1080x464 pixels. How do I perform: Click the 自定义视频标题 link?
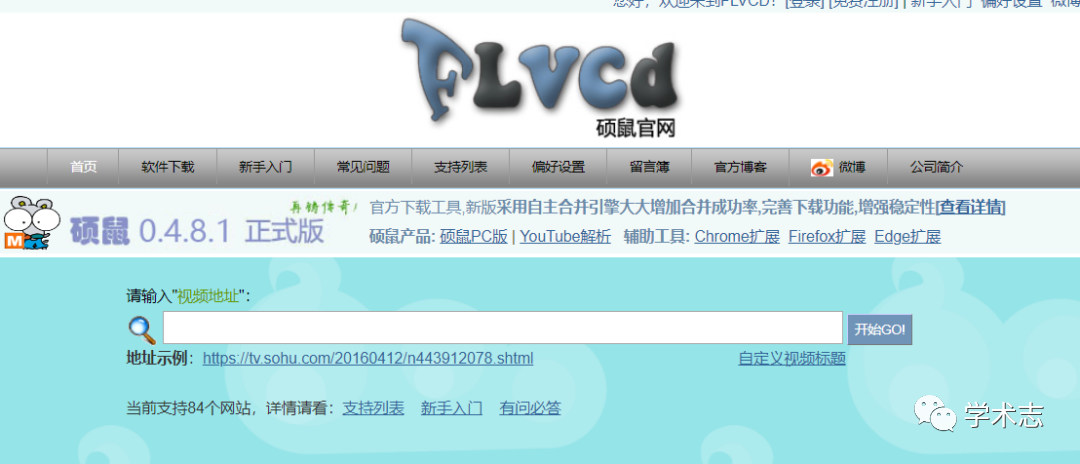(x=792, y=359)
